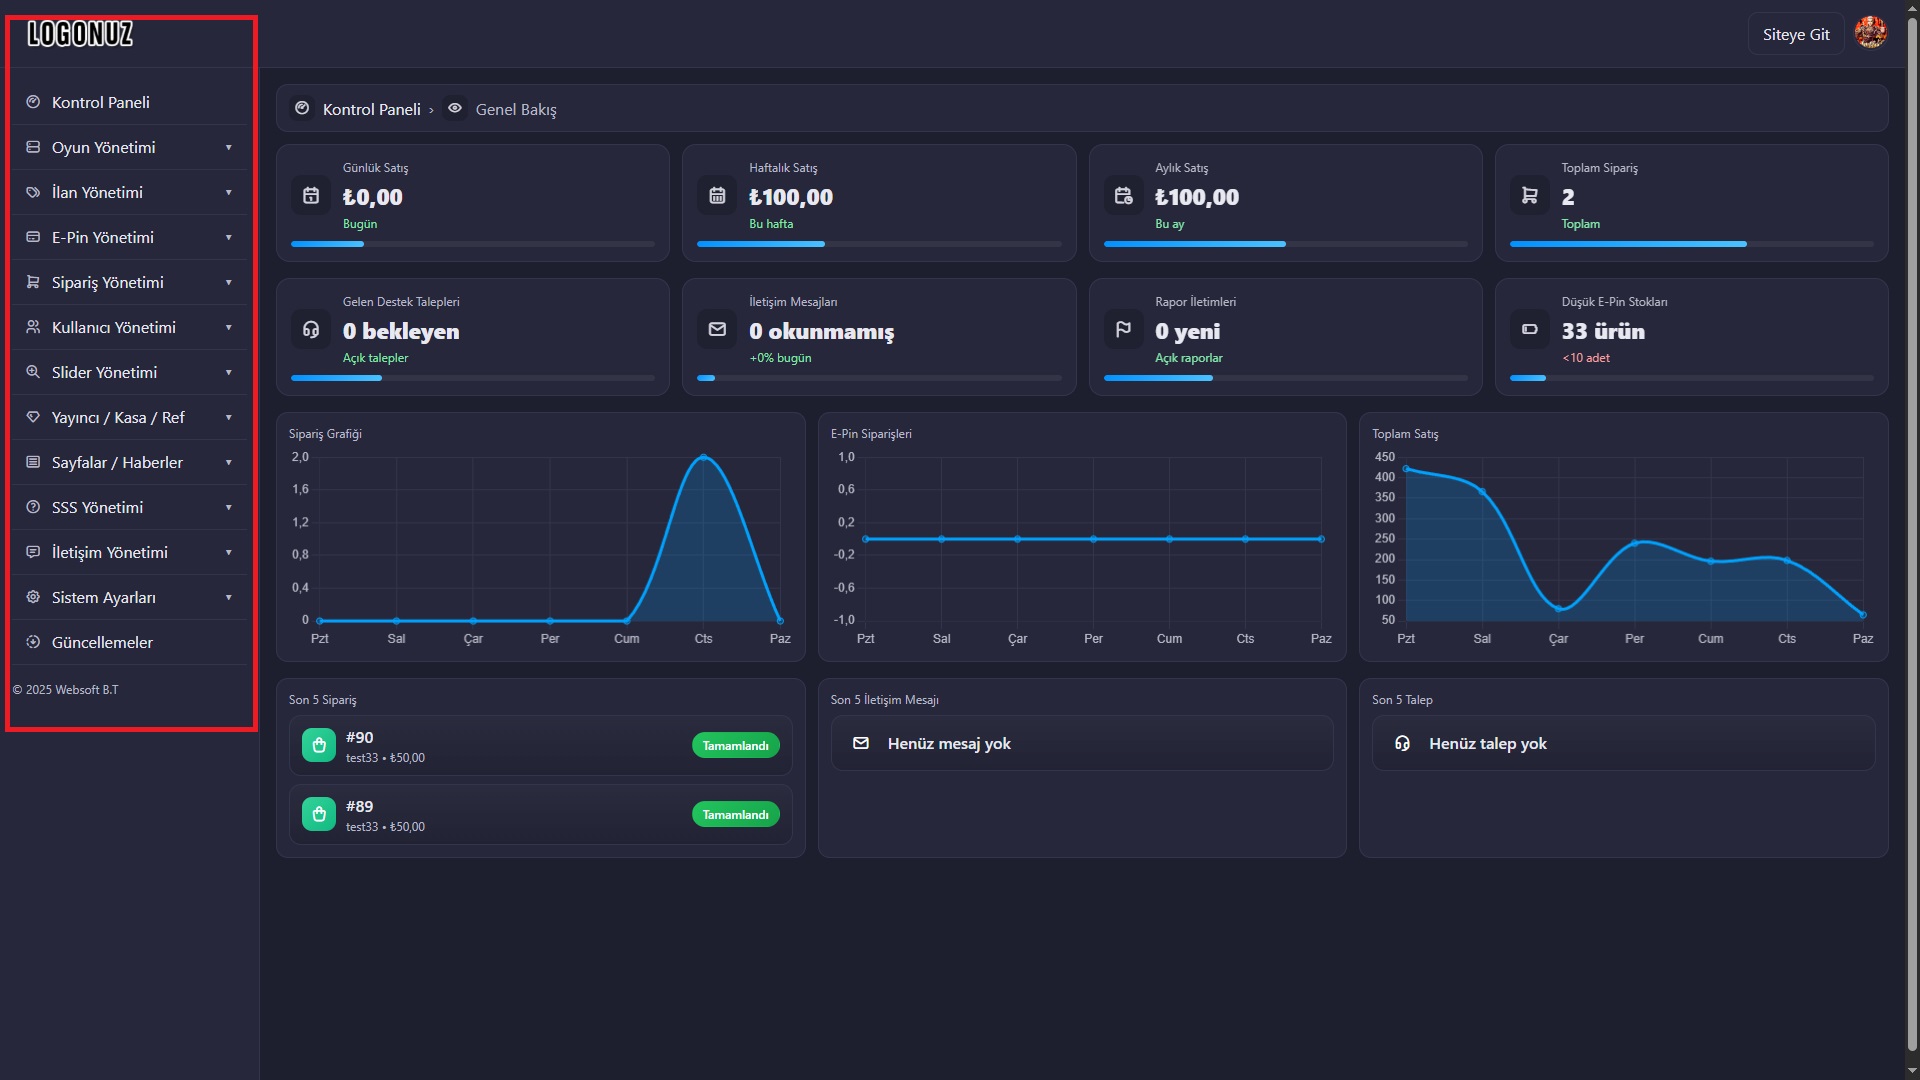Expand the Sistem Ayarları submenu arrow
Viewport: 1920px width, 1080px height.
[229, 597]
